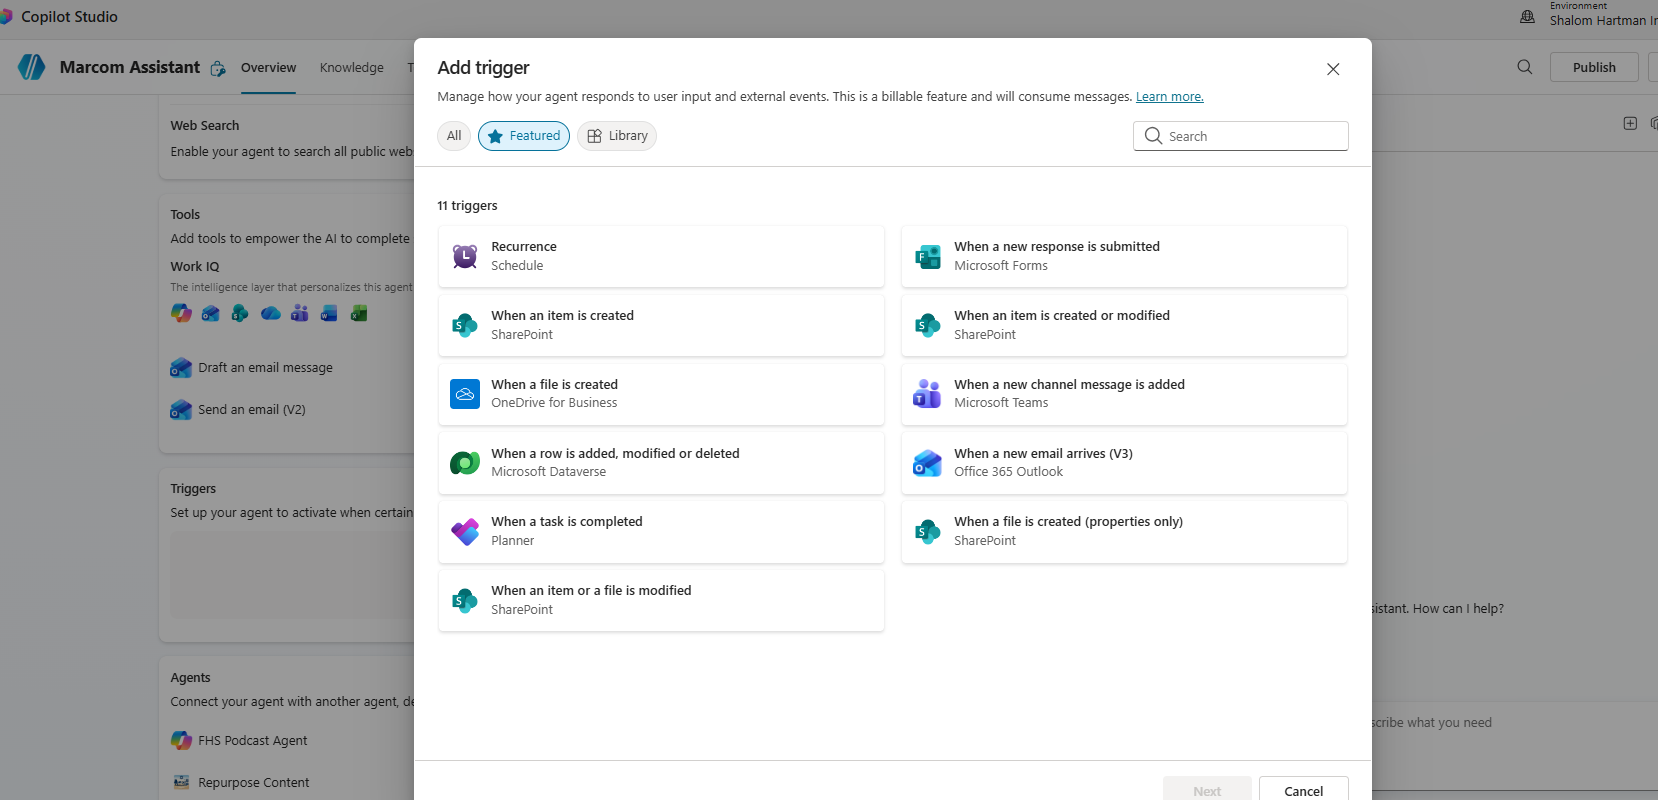Screen dimensions: 1658x800
Task: Click the 'Marcom Assistant' agent name
Action: tap(130, 67)
